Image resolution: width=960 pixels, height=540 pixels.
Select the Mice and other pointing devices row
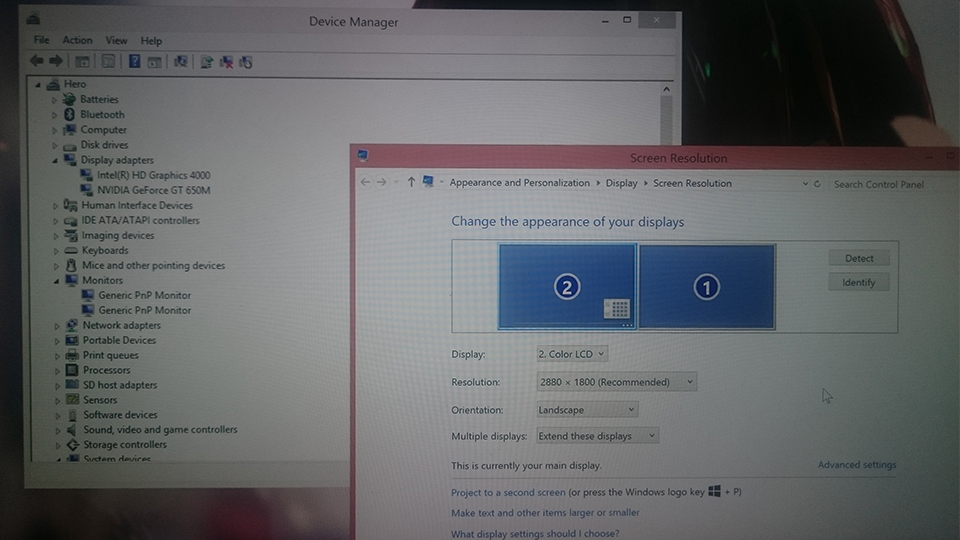(153, 265)
